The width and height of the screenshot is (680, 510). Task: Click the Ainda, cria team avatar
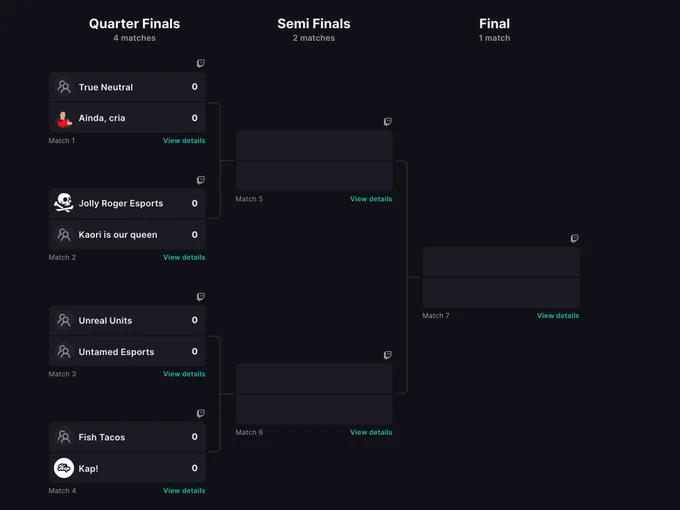click(x=64, y=119)
